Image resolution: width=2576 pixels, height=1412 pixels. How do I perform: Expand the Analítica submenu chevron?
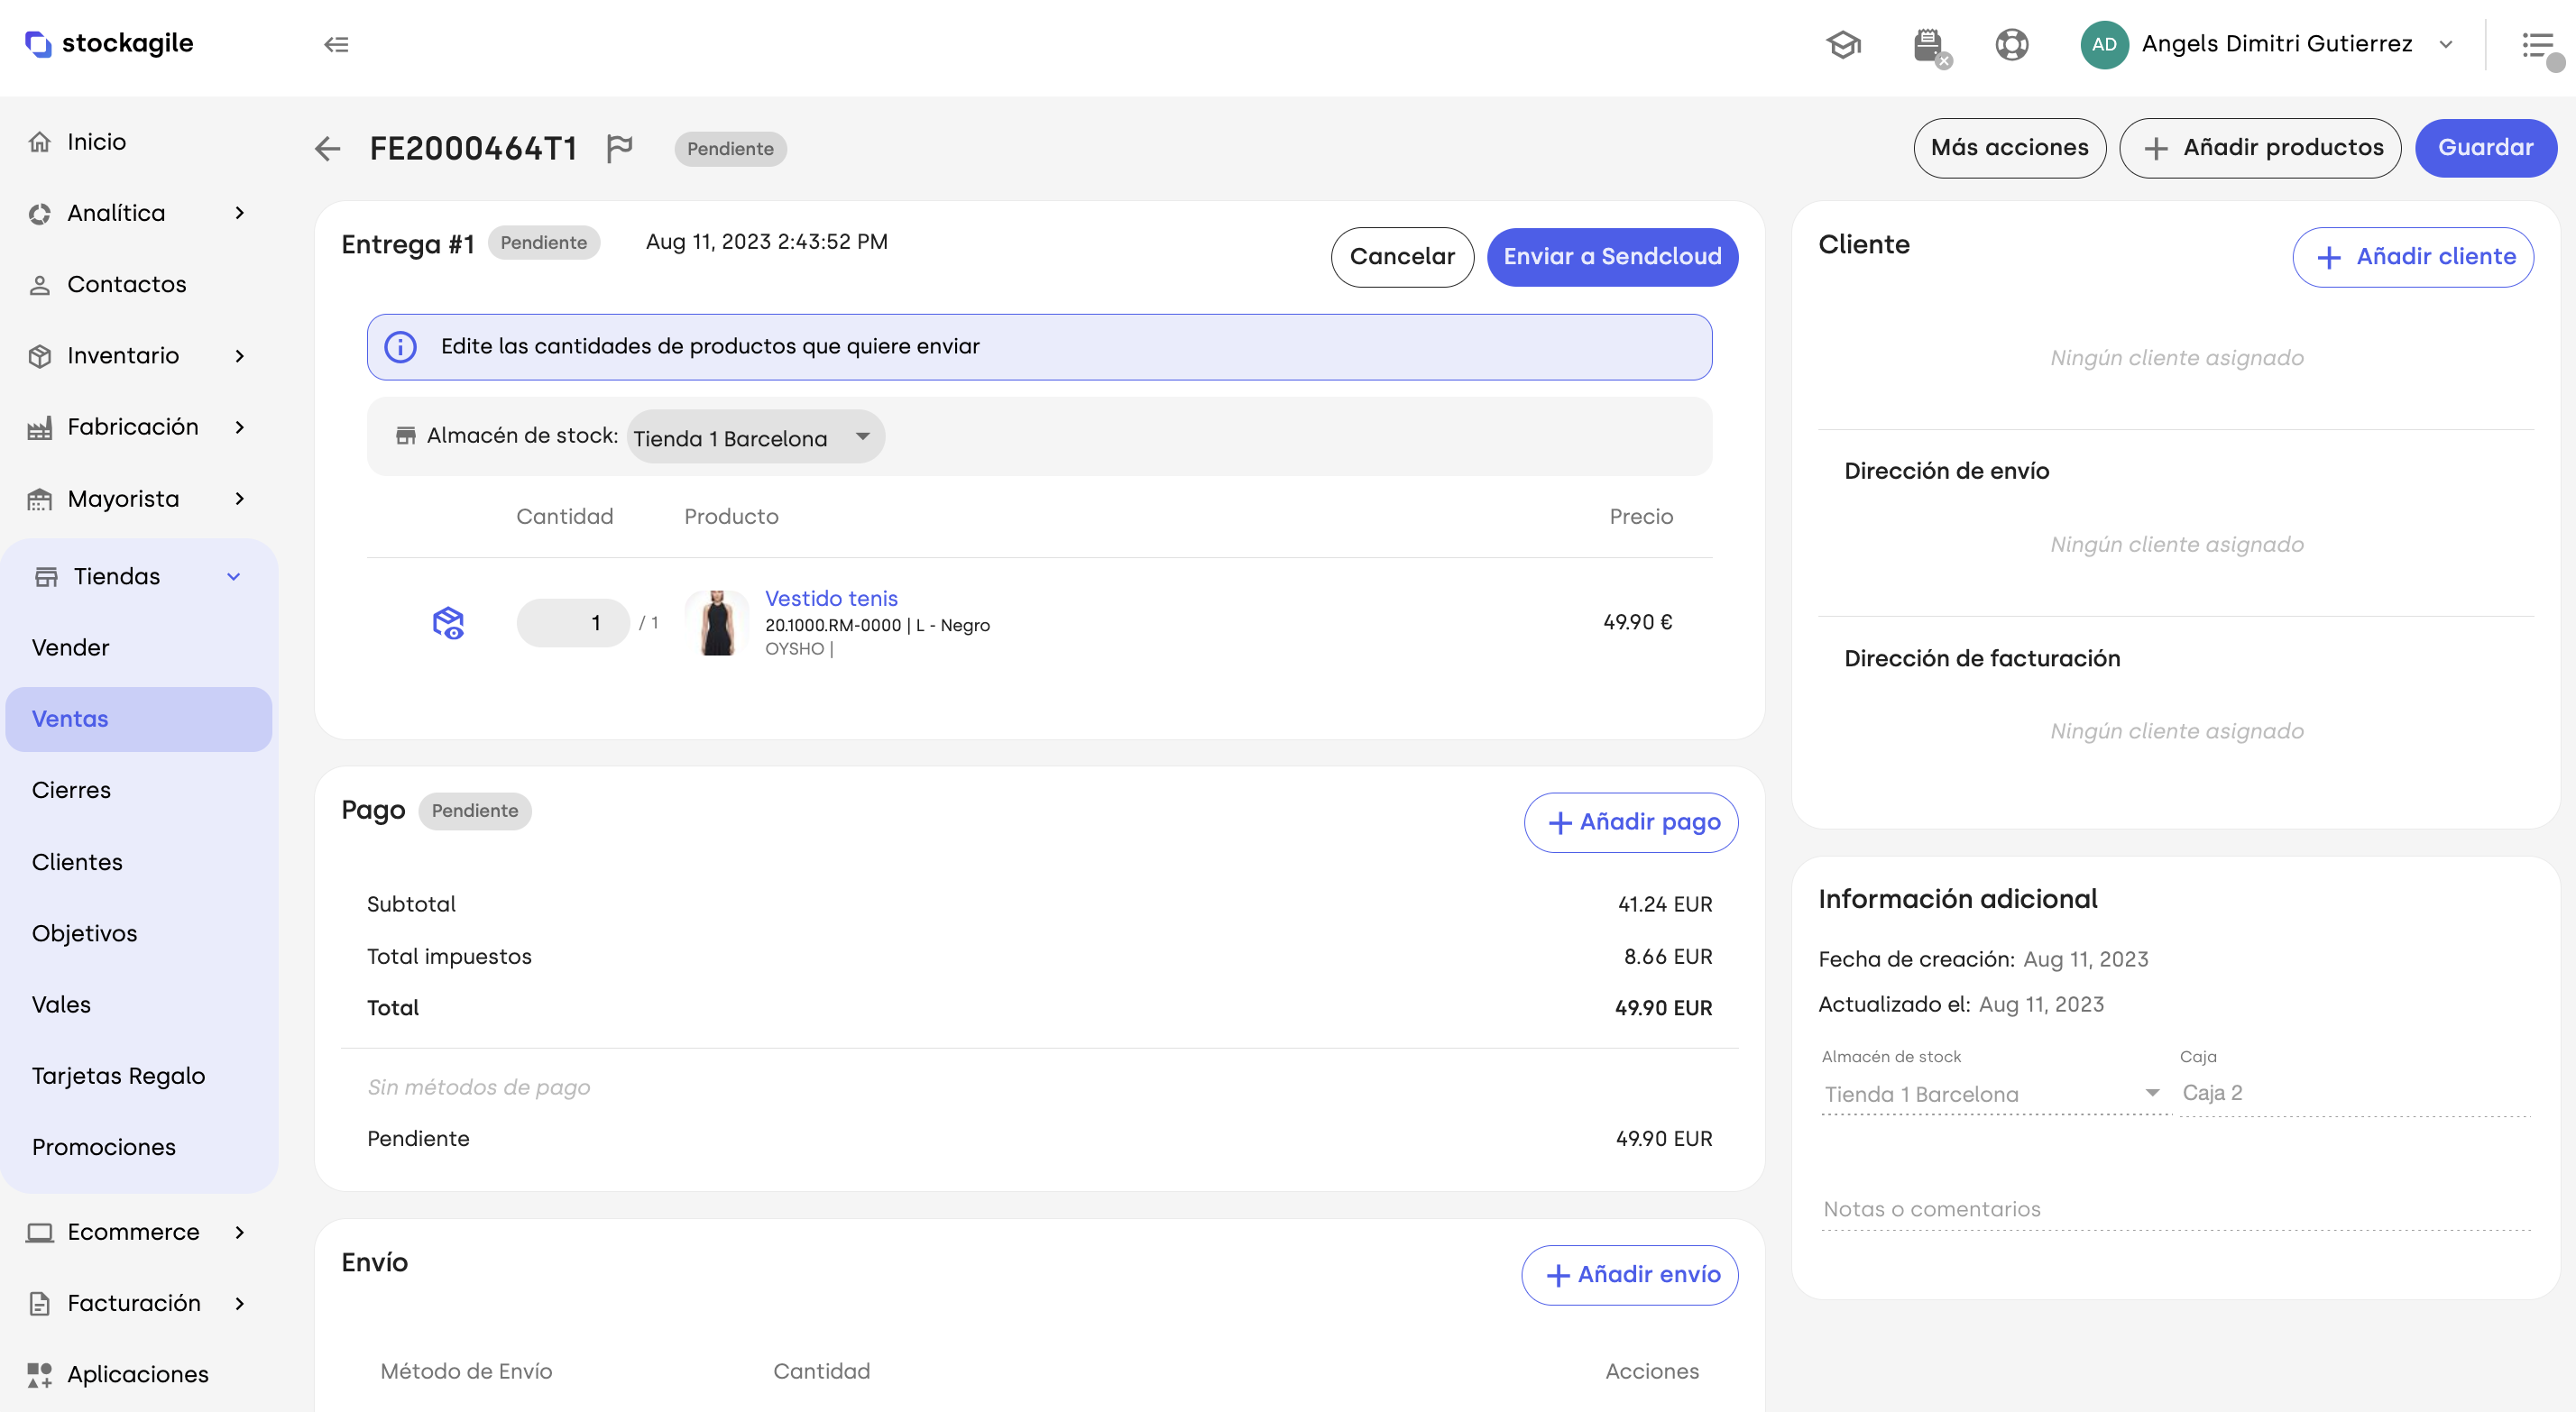point(240,212)
